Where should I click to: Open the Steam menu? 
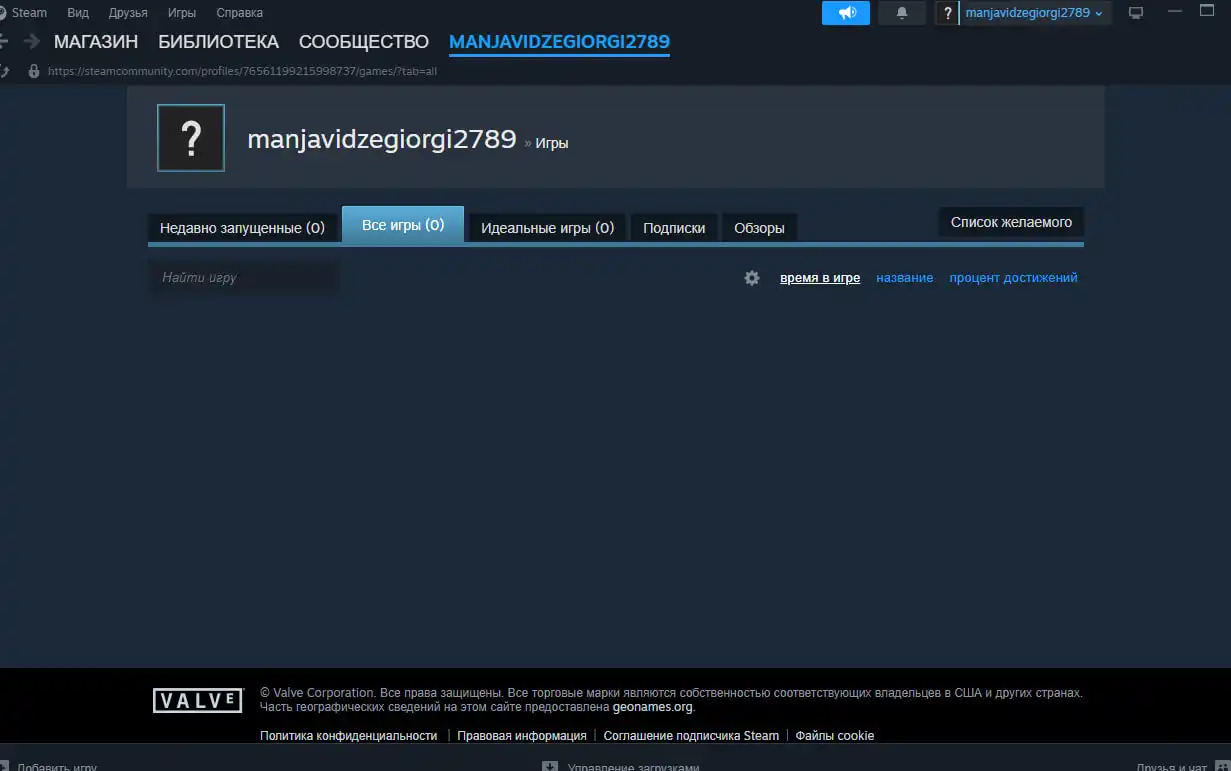(29, 13)
